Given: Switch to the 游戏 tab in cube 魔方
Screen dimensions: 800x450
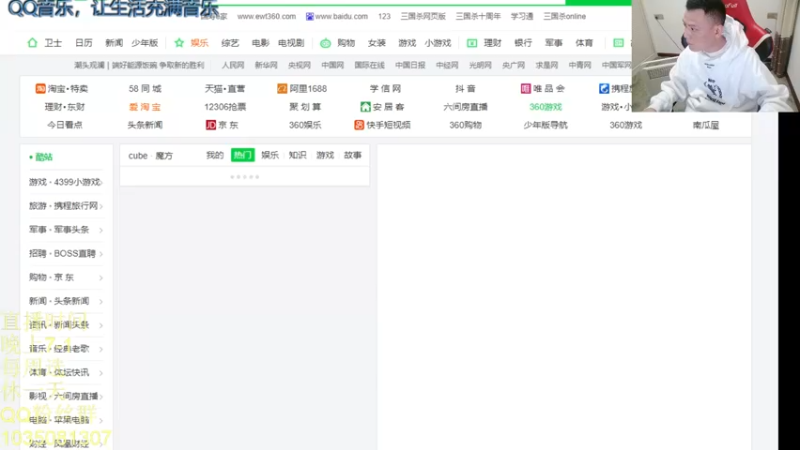Looking at the screenshot, I should tap(325, 155).
